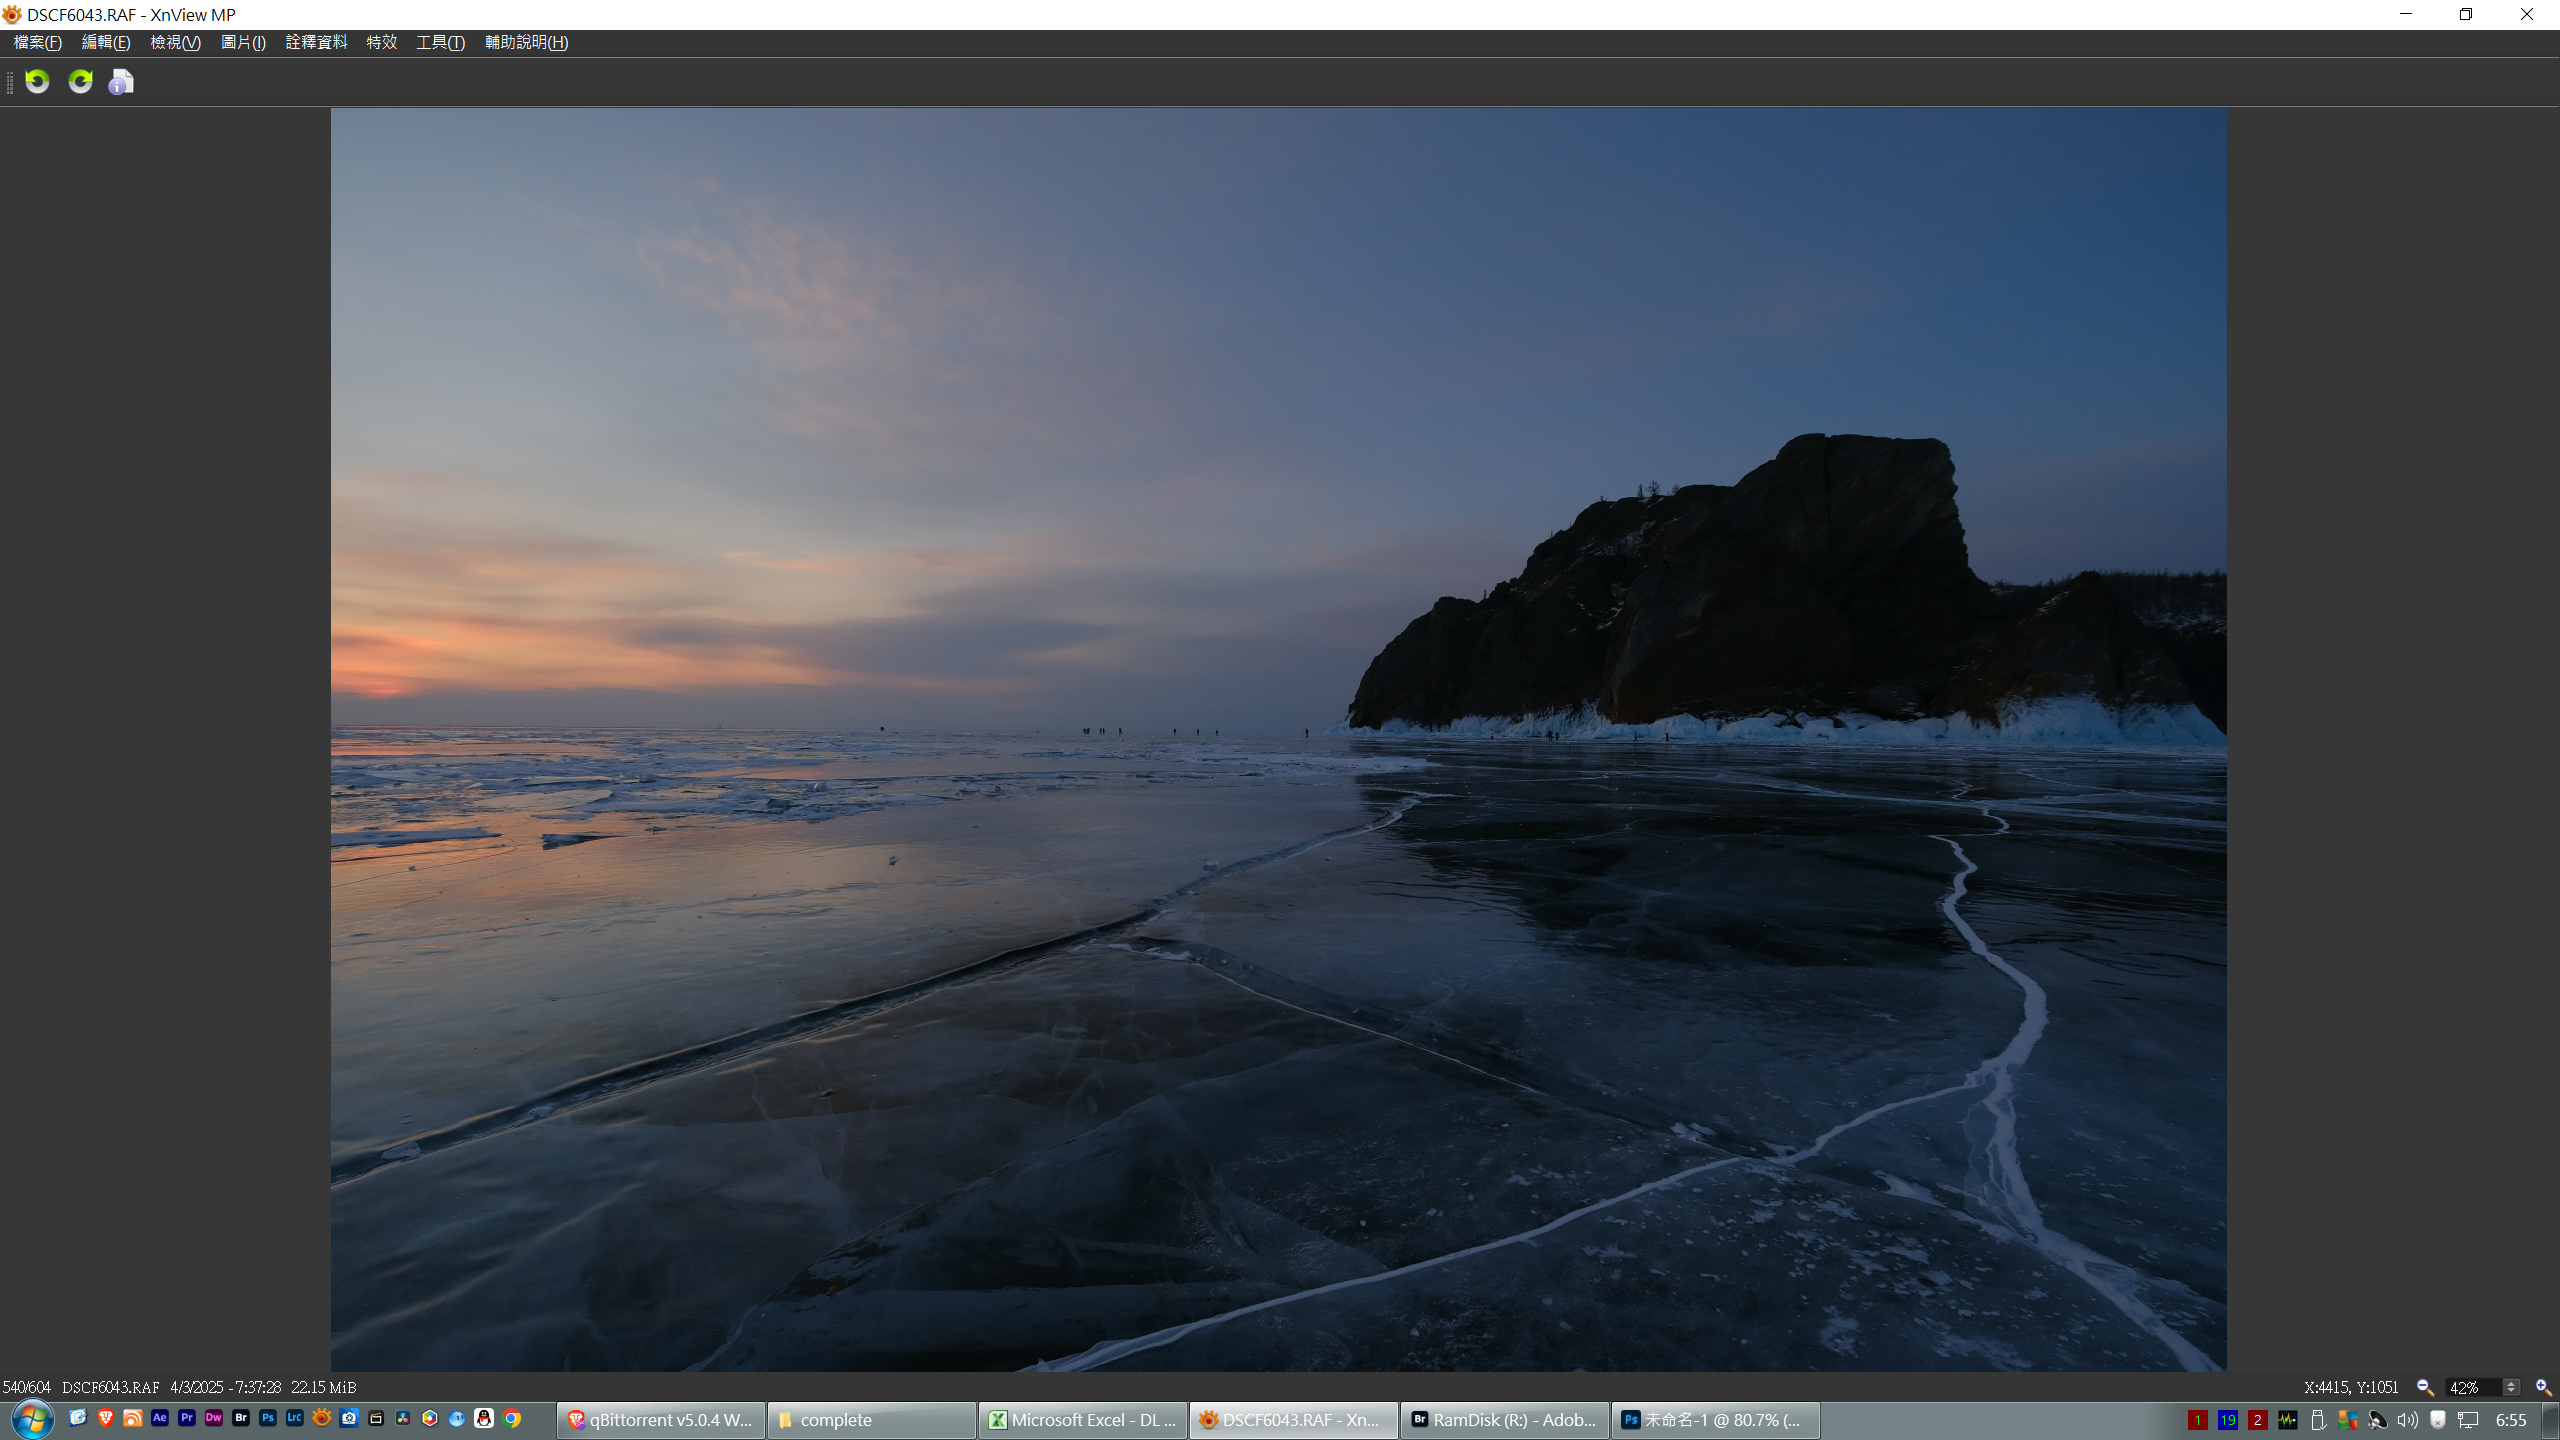Click the DSCF6043.RAF filename in status bar
The height and width of the screenshot is (1440, 2560).
point(111,1387)
